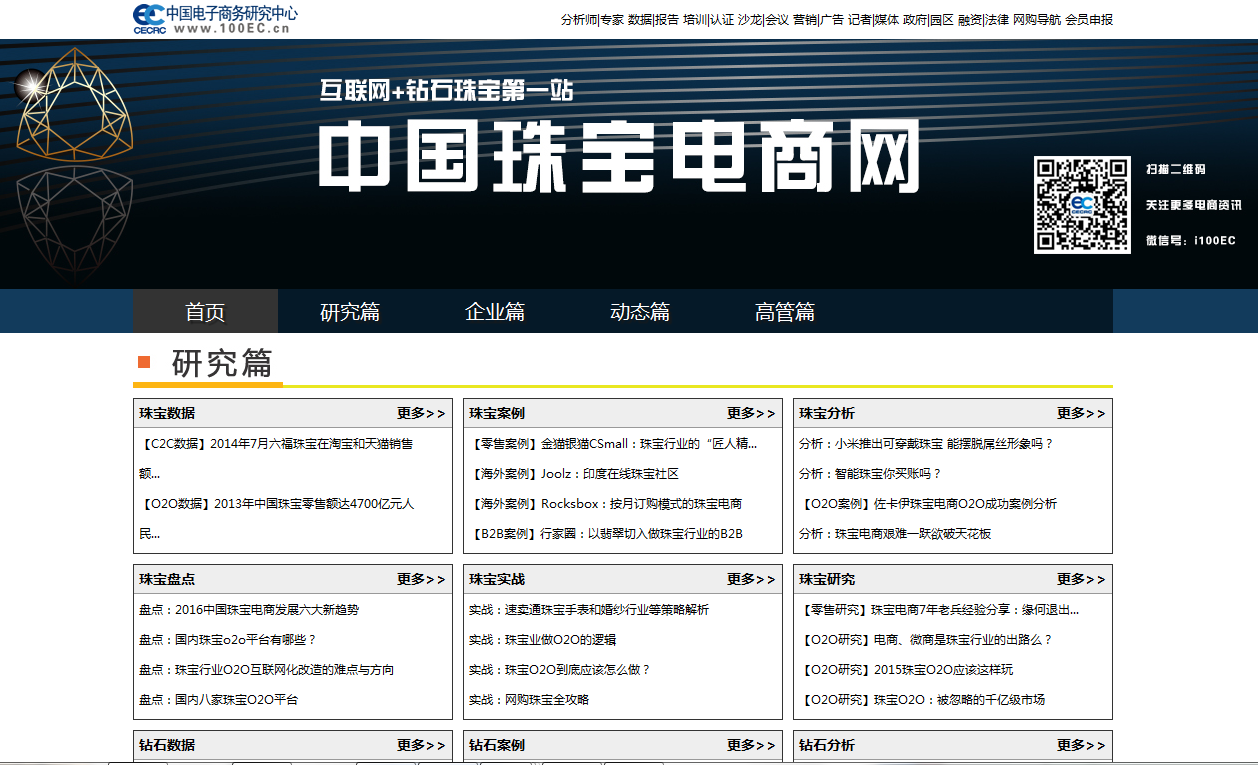Click the QR code image in banner
This screenshot has height=765, width=1258.
[1082, 205]
